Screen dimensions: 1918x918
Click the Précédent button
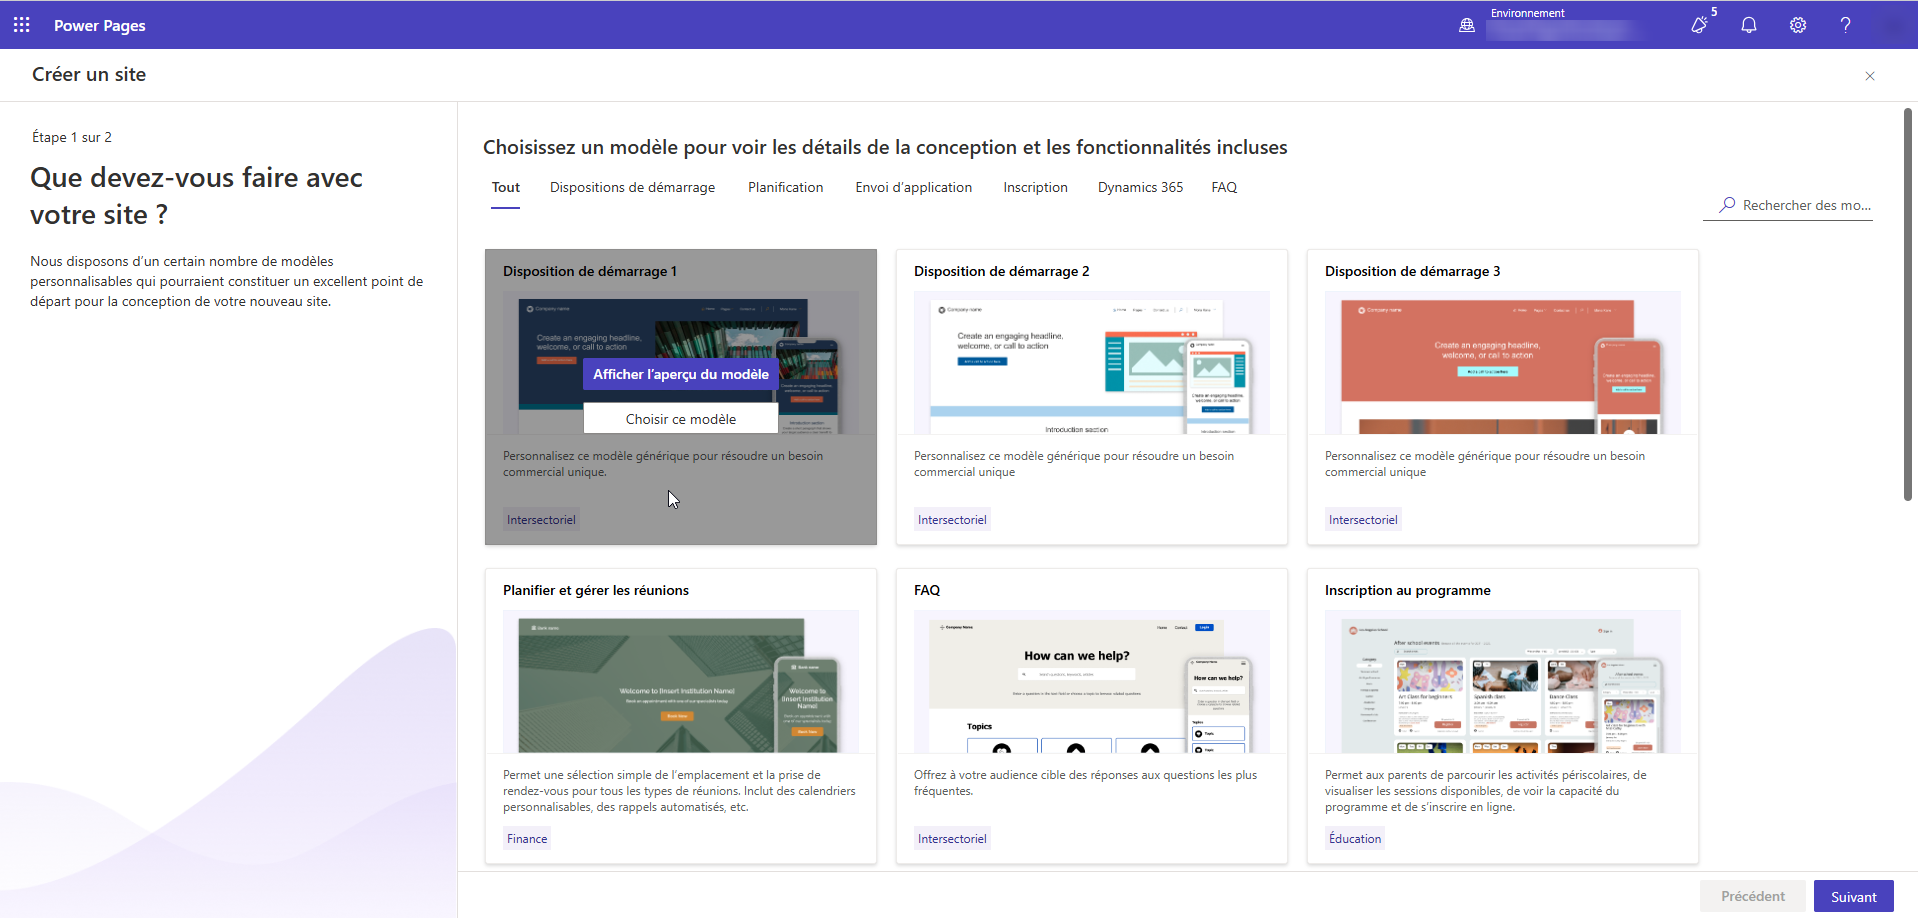pos(1751,896)
